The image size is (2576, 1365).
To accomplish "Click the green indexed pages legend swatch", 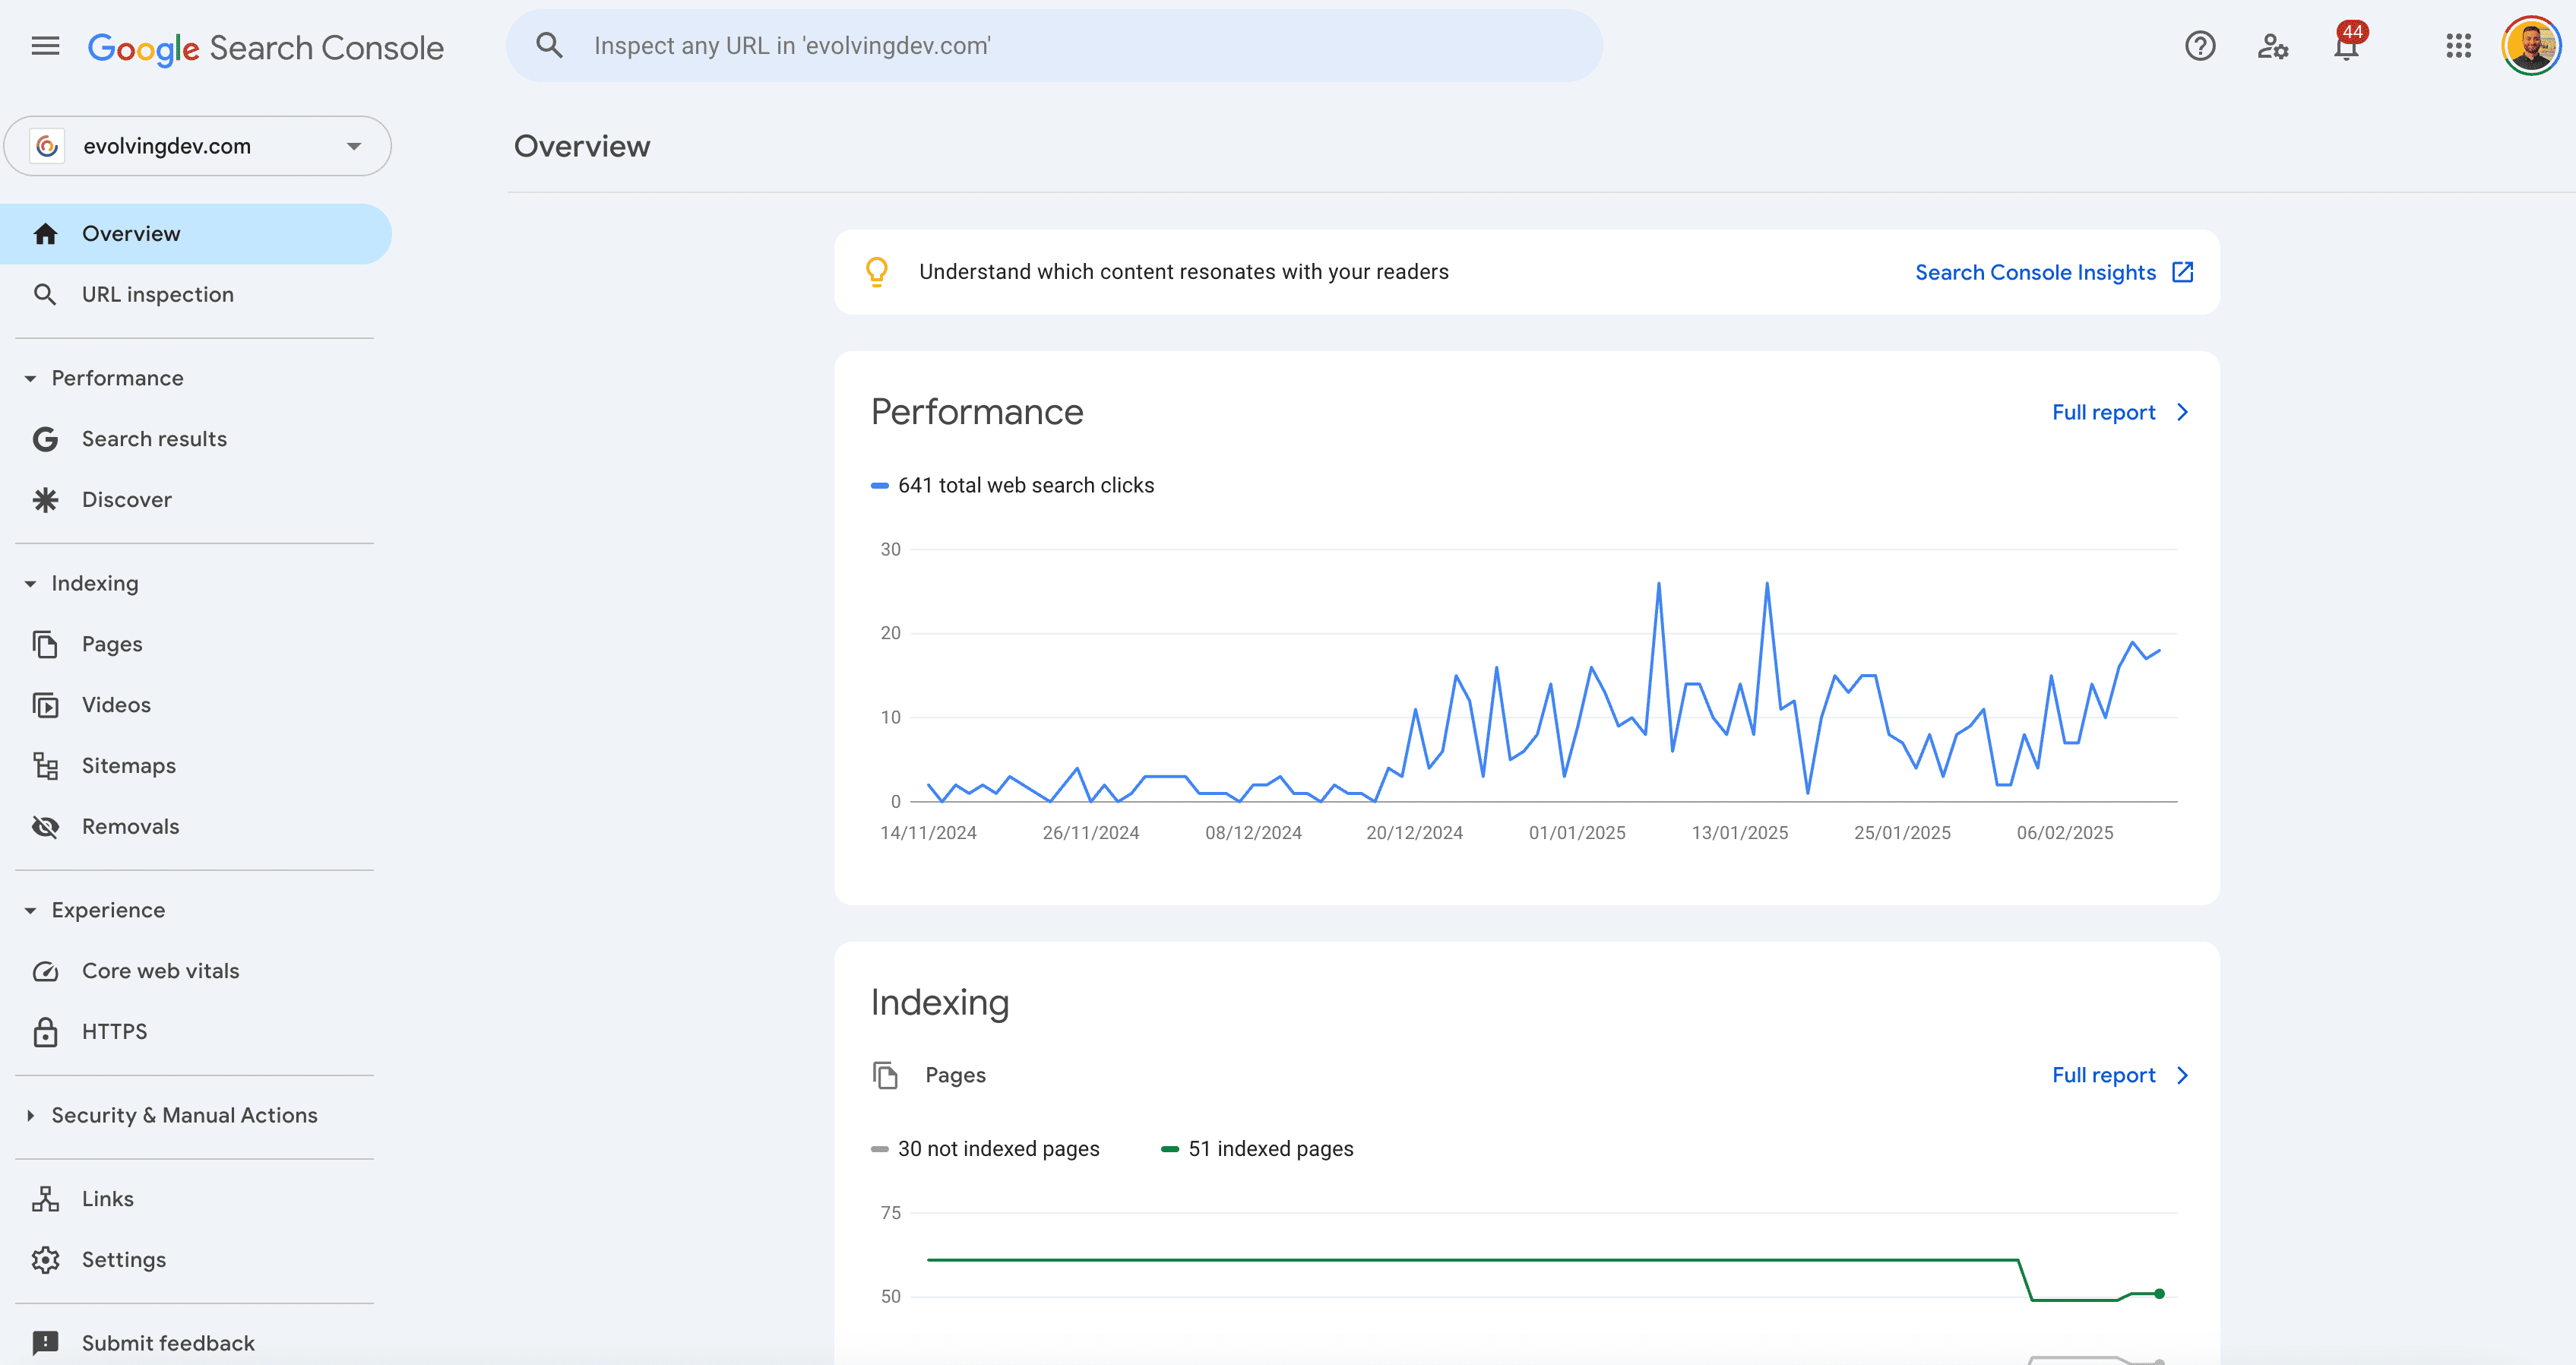I will [x=1169, y=1149].
